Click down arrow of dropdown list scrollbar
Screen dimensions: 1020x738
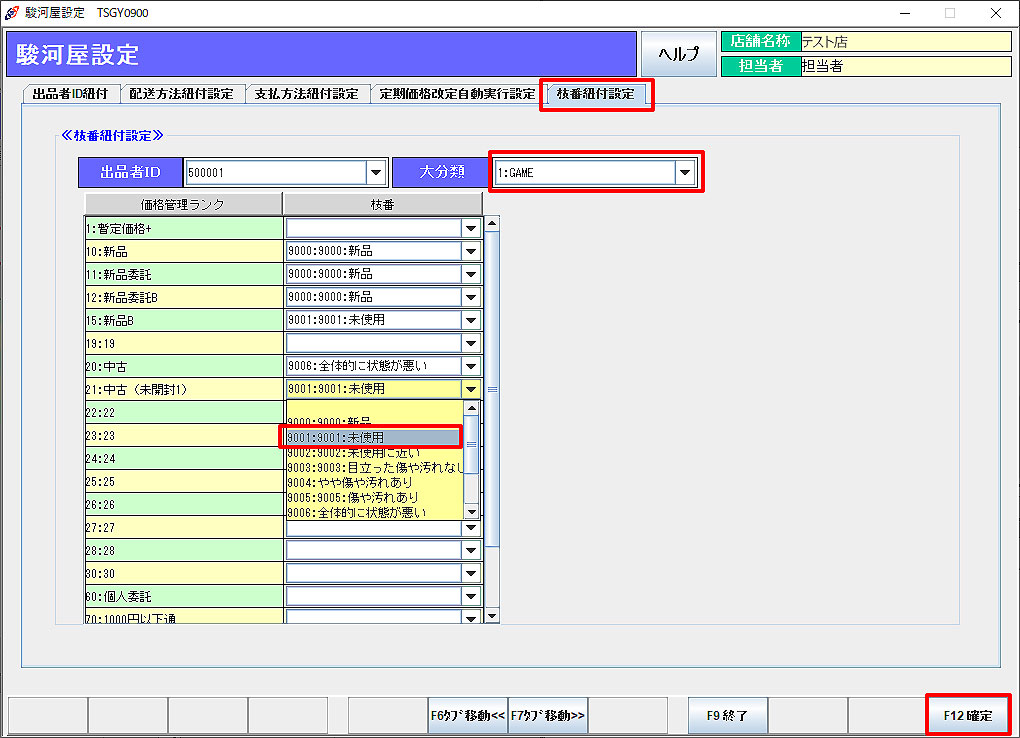tap(471, 512)
